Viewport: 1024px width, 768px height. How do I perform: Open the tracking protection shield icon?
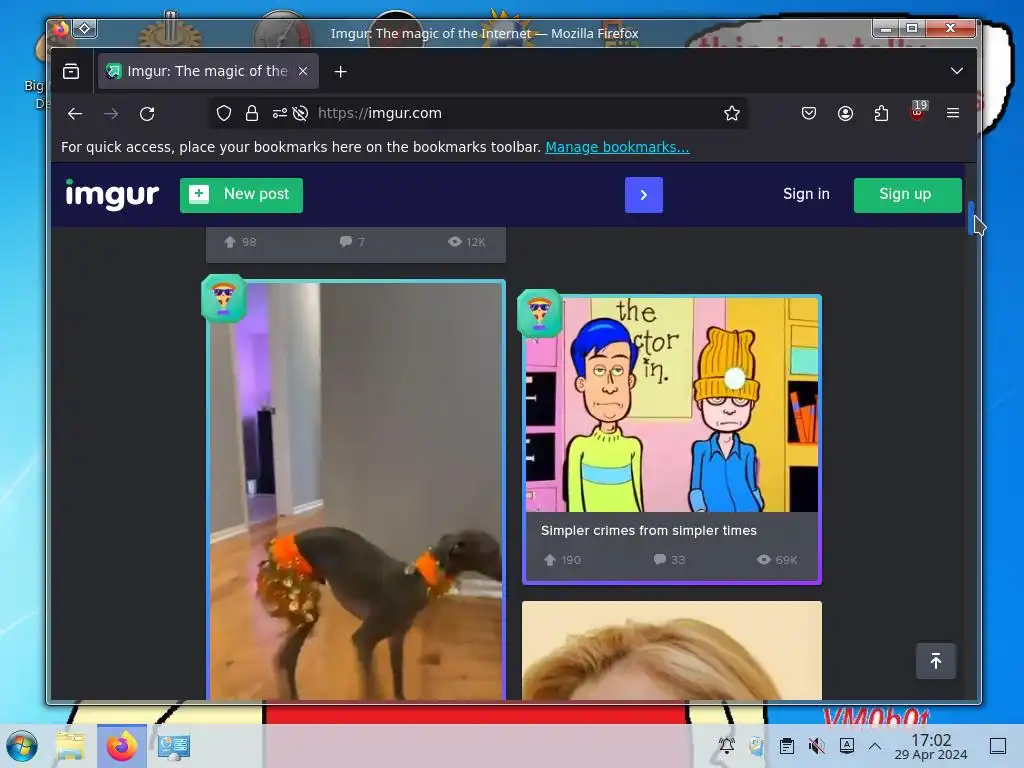[x=224, y=114]
